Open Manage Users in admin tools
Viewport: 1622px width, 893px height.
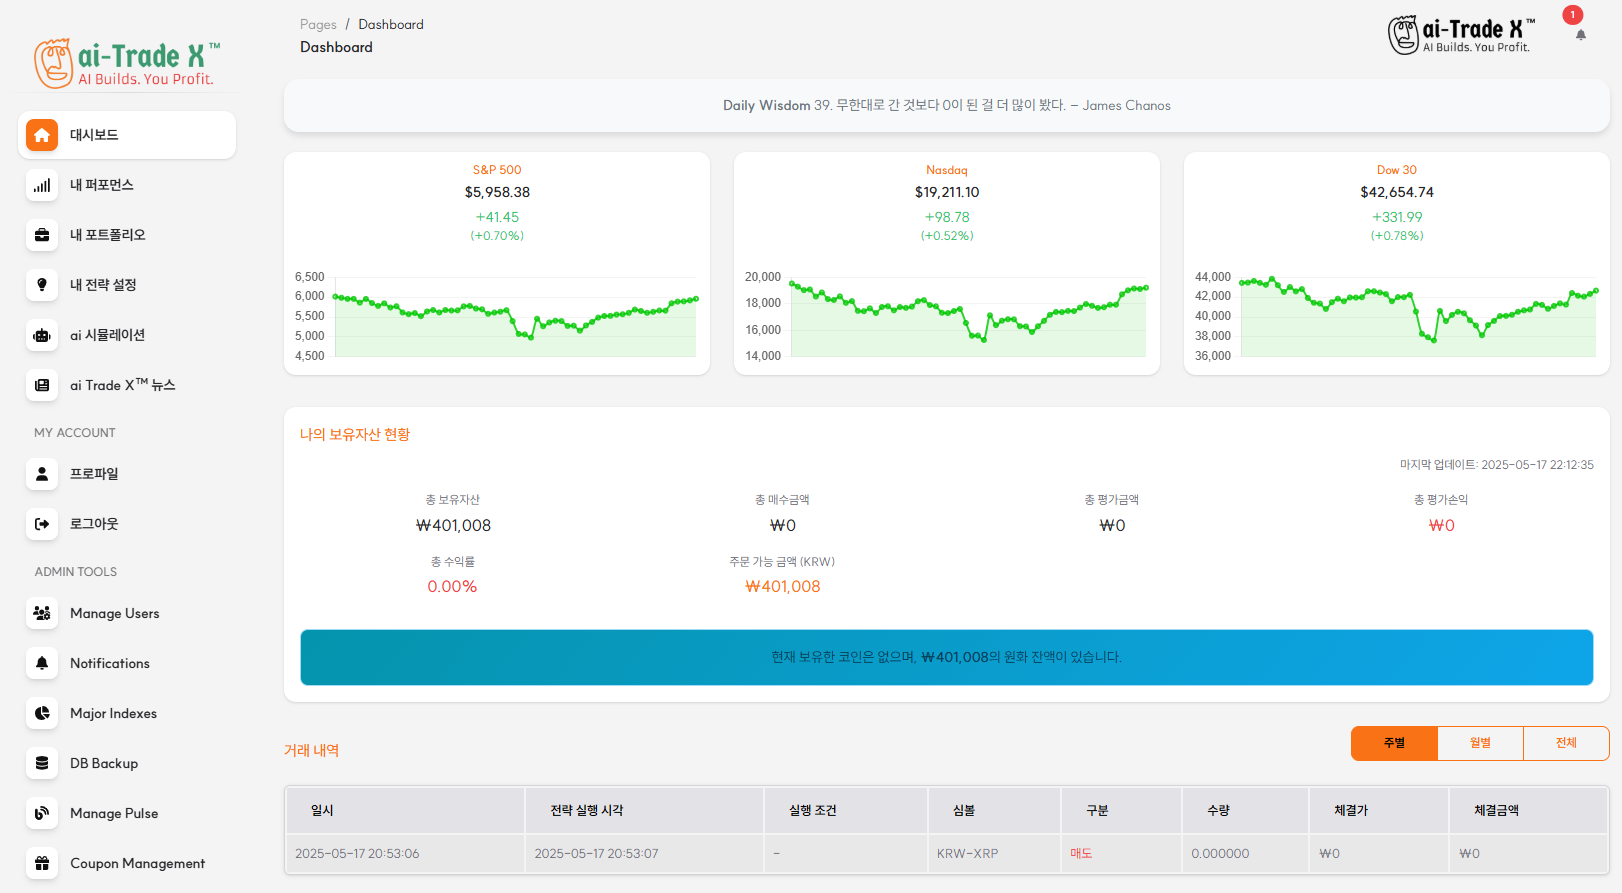tap(114, 613)
